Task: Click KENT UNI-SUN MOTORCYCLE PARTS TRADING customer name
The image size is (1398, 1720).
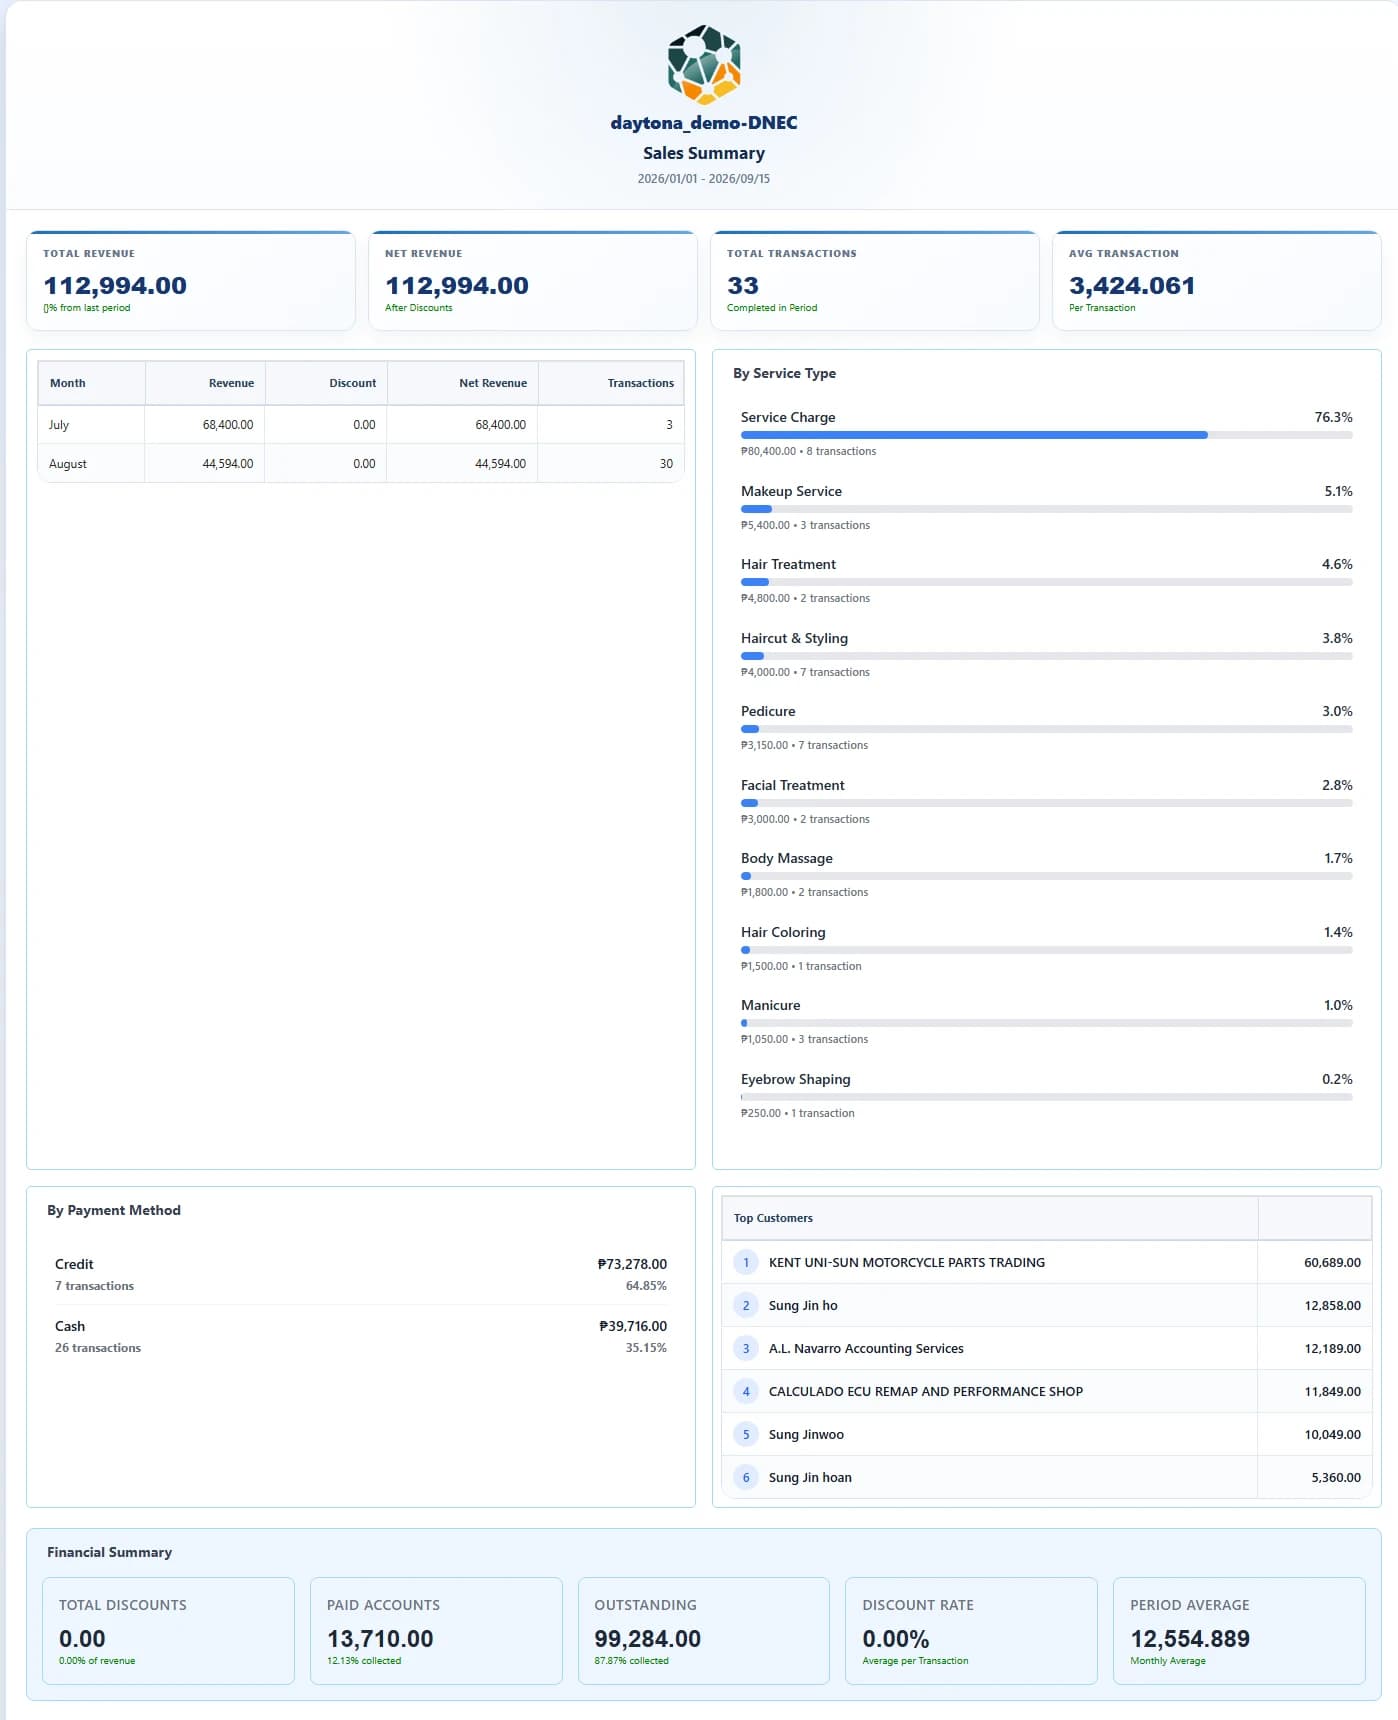Action: (907, 1262)
